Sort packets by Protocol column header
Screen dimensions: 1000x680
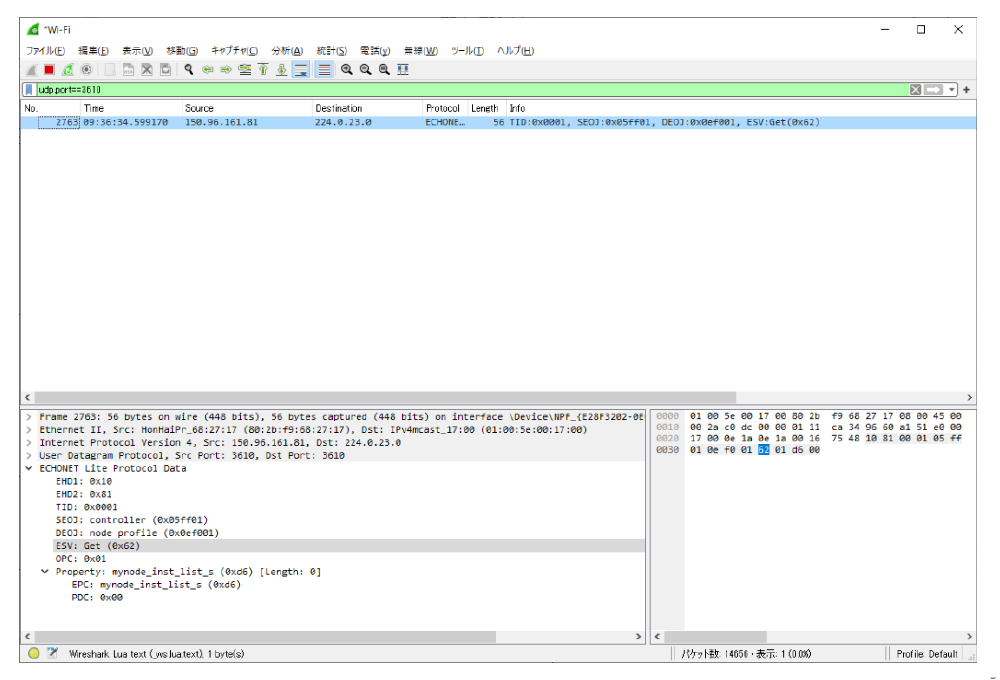click(x=445, y=108)
